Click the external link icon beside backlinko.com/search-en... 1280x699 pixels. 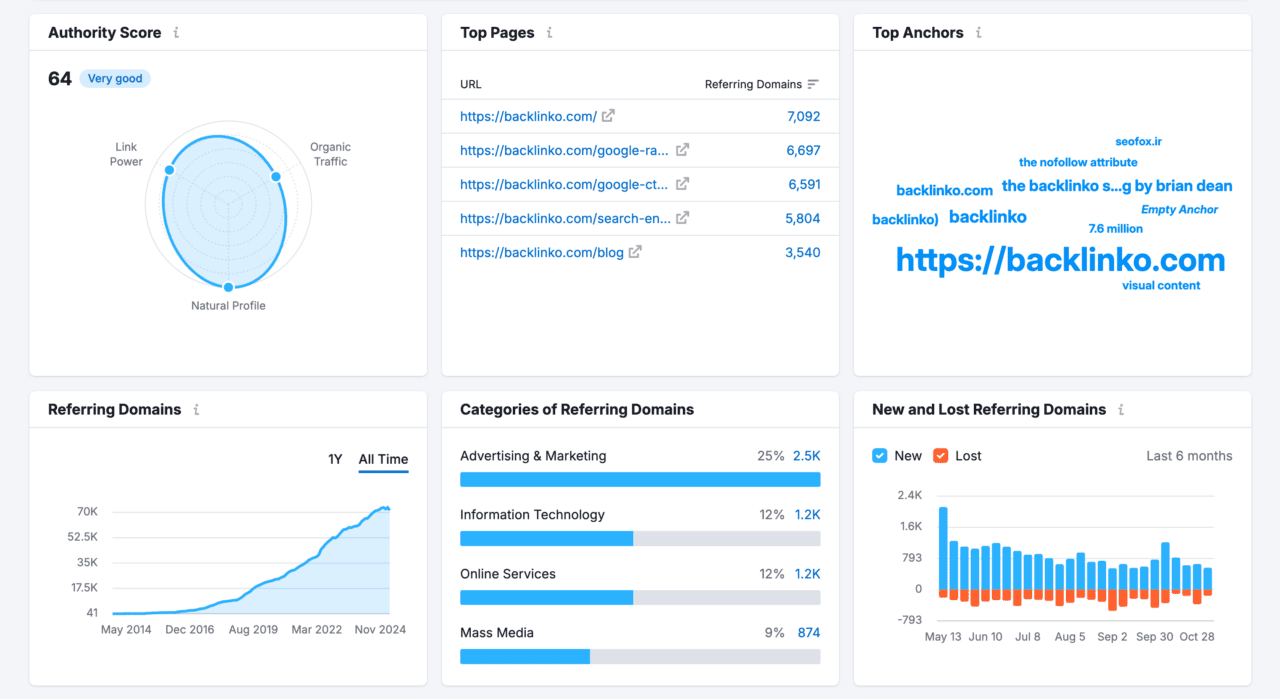coord(681,218)
